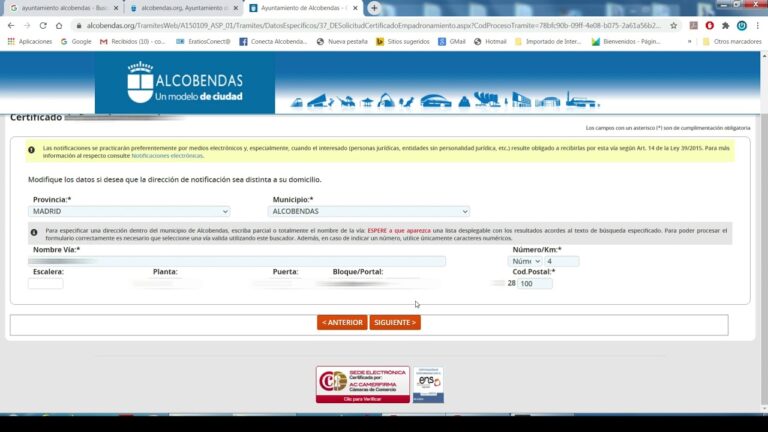Follow the 'Notificaciones electrónicas' link
768x432 pixels.
(167, 156)
